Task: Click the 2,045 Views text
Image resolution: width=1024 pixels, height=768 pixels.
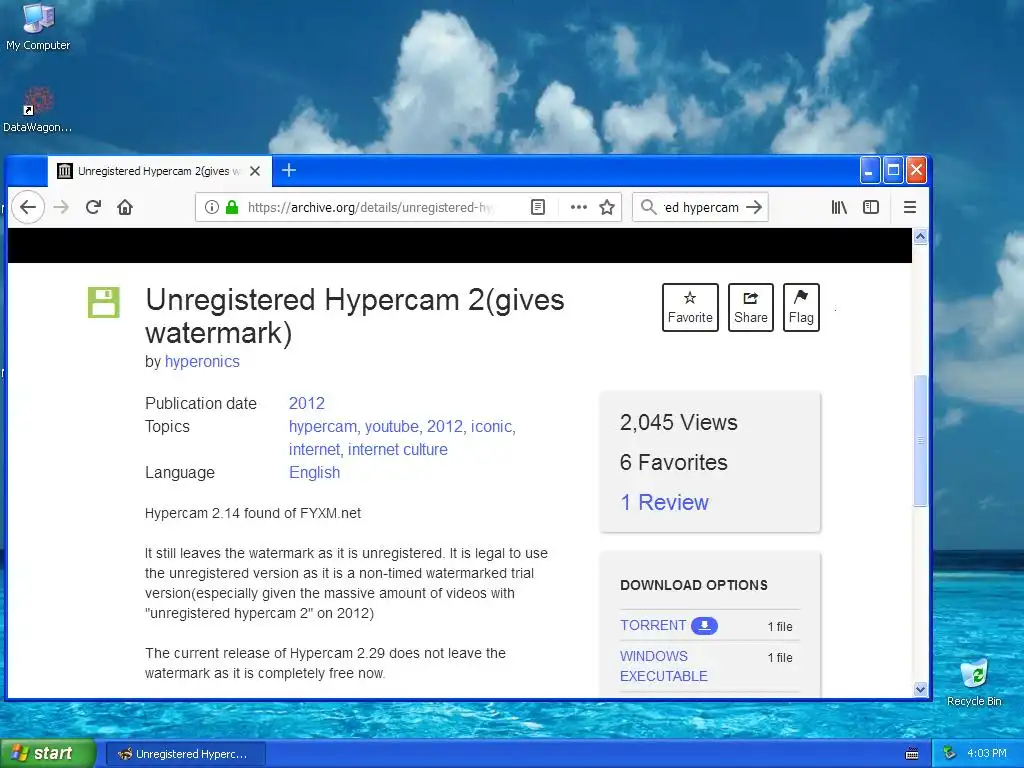Action: coord(679,423)
